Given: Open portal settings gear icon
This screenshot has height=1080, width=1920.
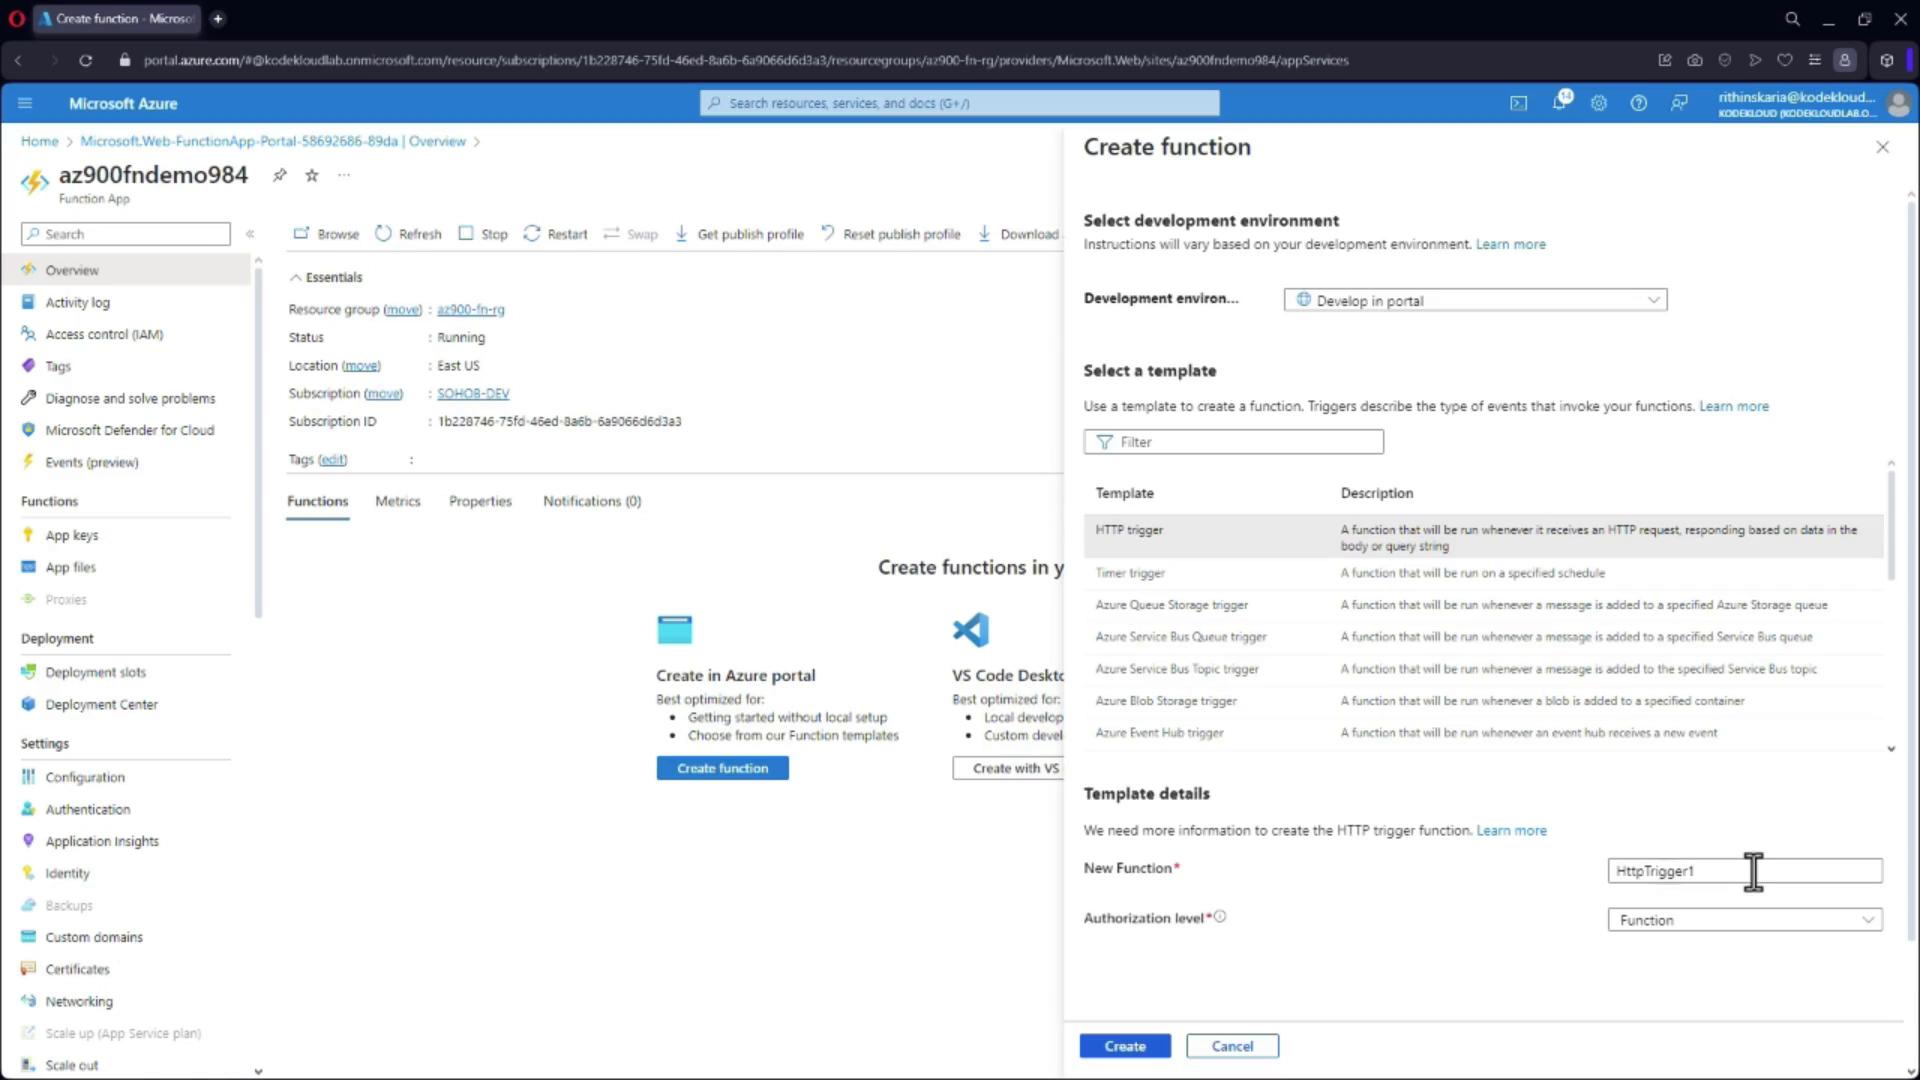Looking at the screenshot, I should tap(1598, 103).
